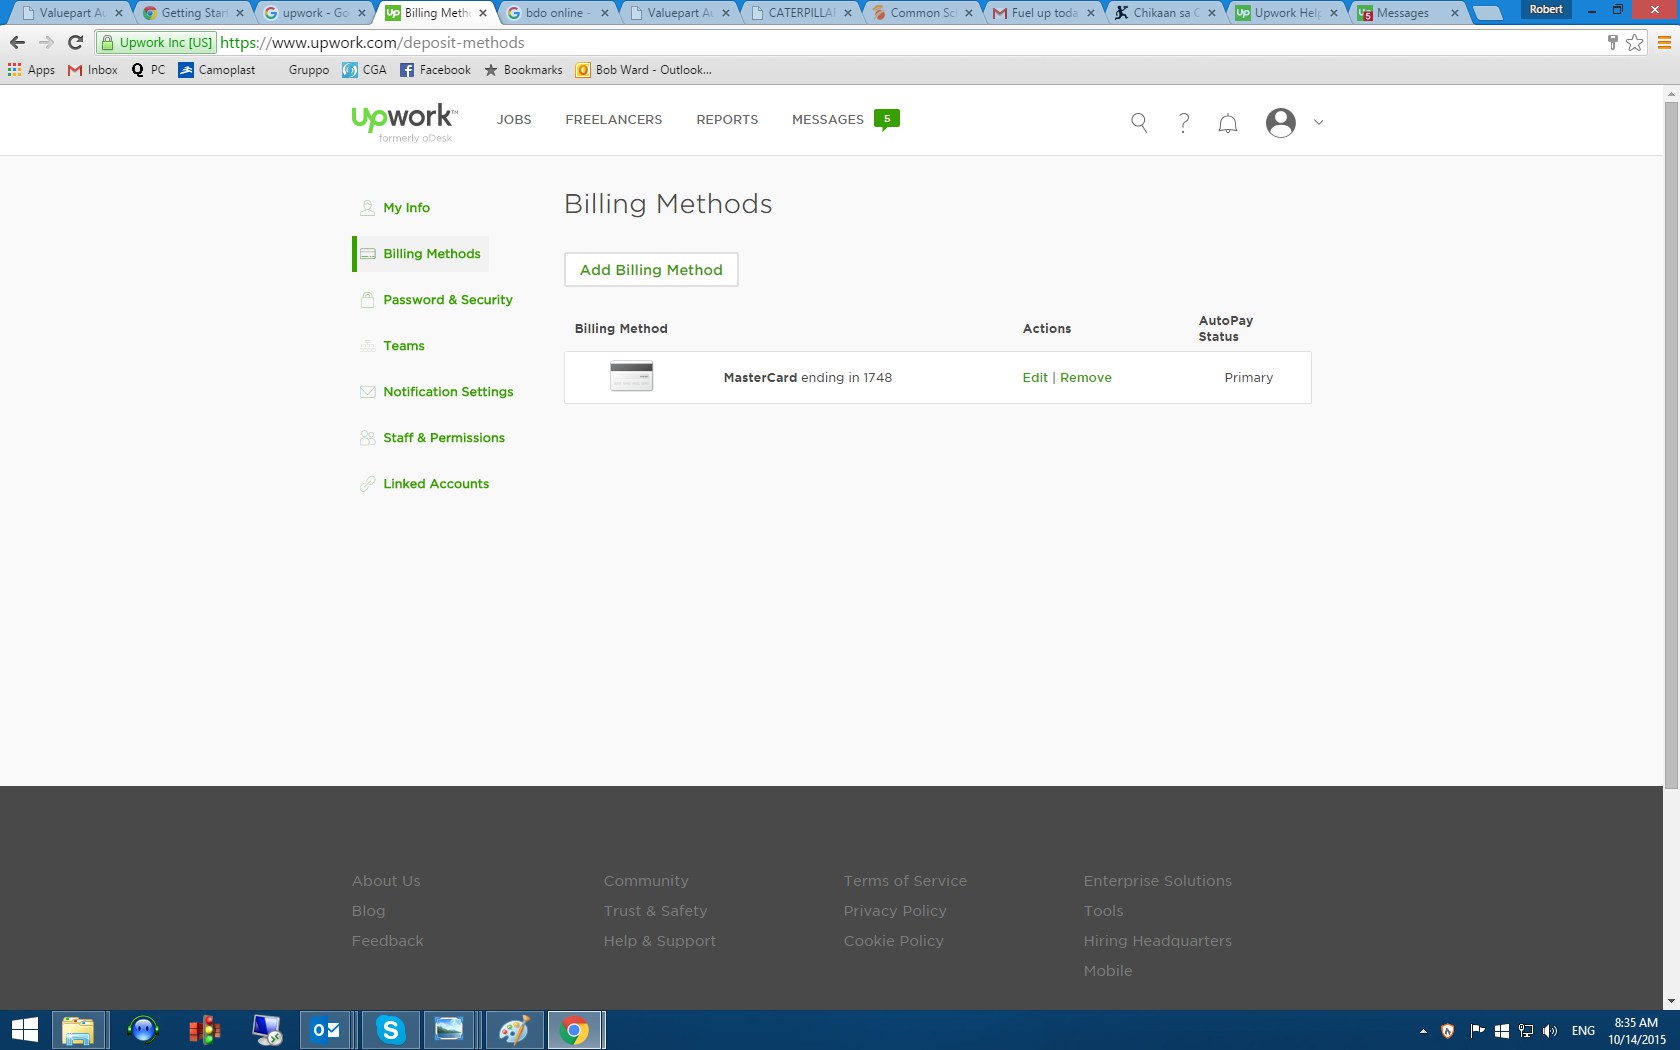This screenshot has height=1050, width=1680.
Task: Click the Upwork logo
Action: coord(404,121)
